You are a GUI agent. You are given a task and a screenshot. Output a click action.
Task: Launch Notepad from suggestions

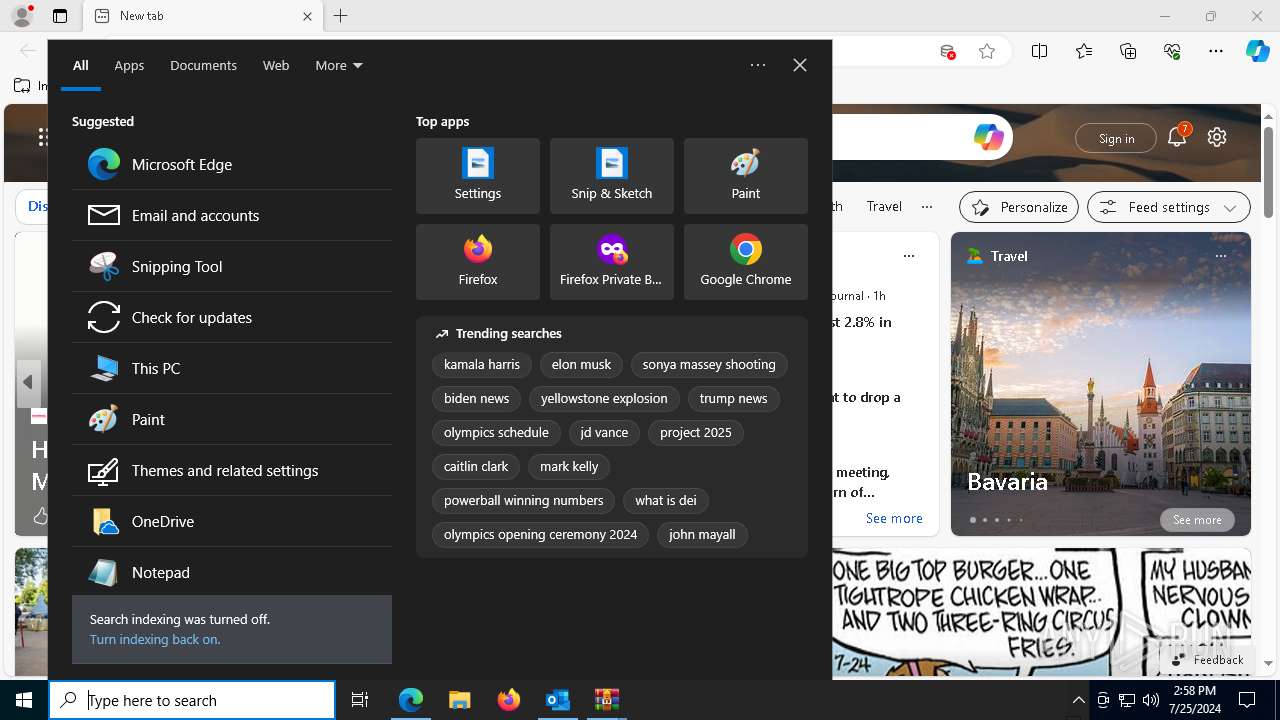(231, 572)
